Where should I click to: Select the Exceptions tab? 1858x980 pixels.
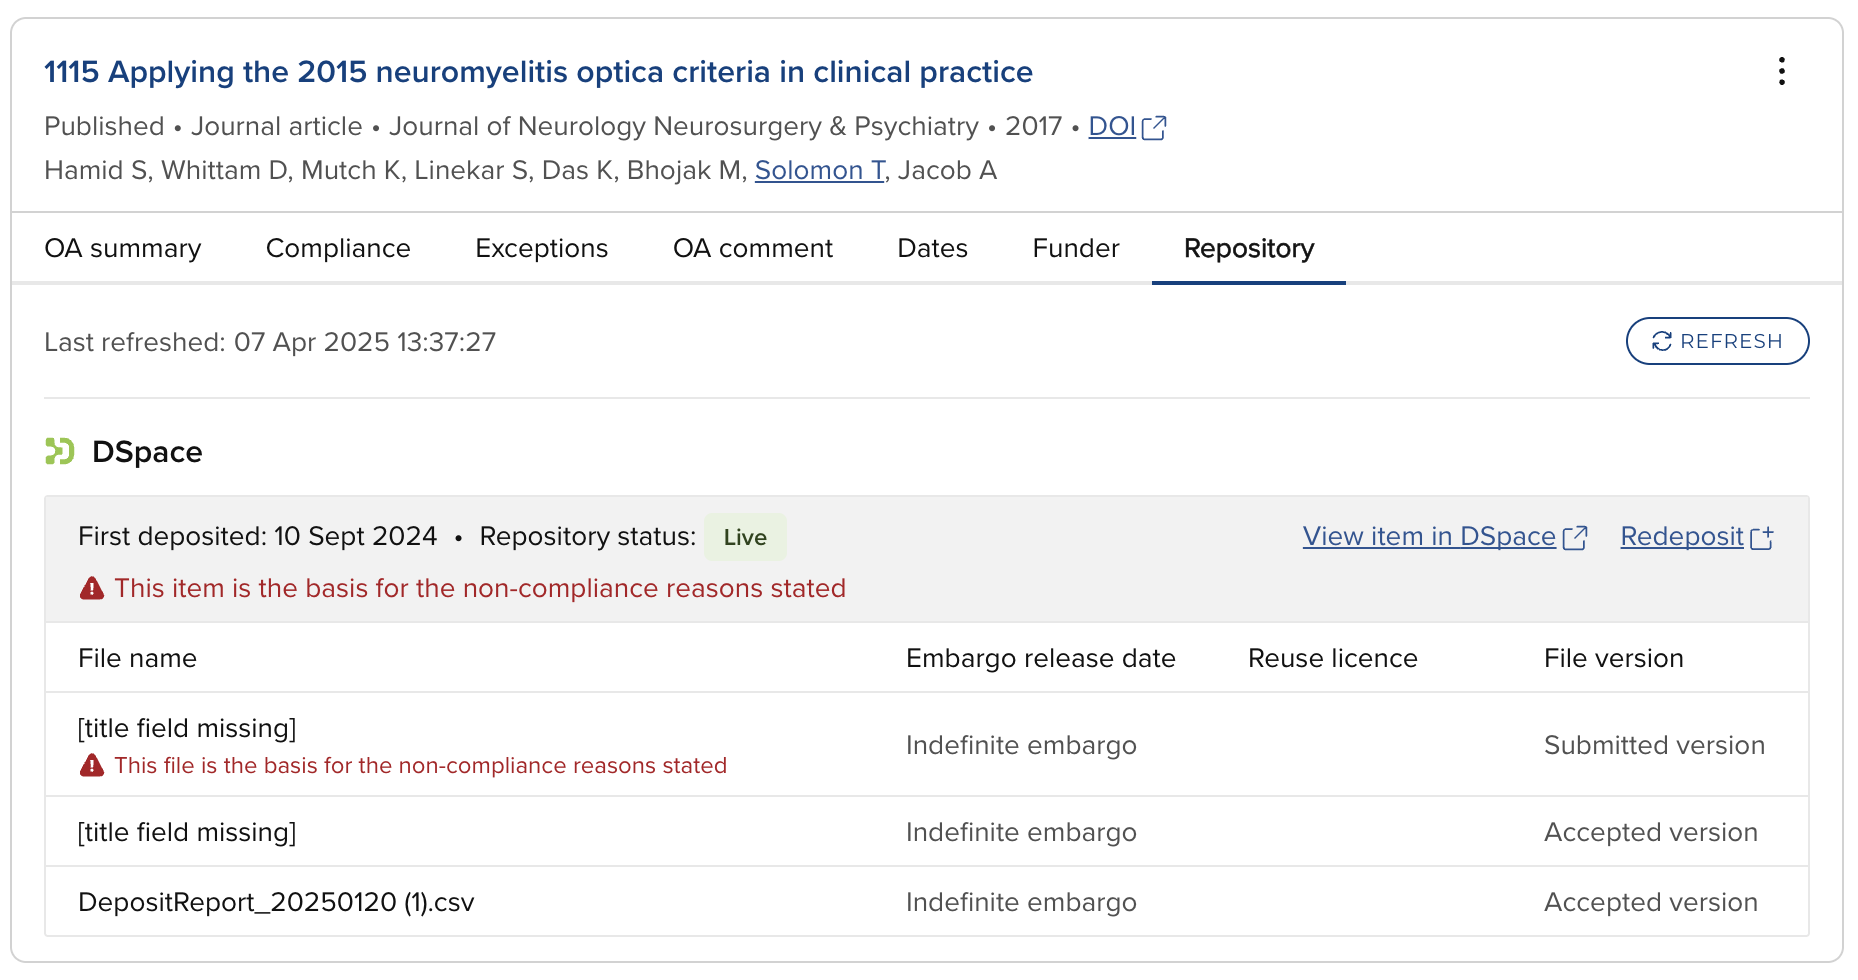541,248
